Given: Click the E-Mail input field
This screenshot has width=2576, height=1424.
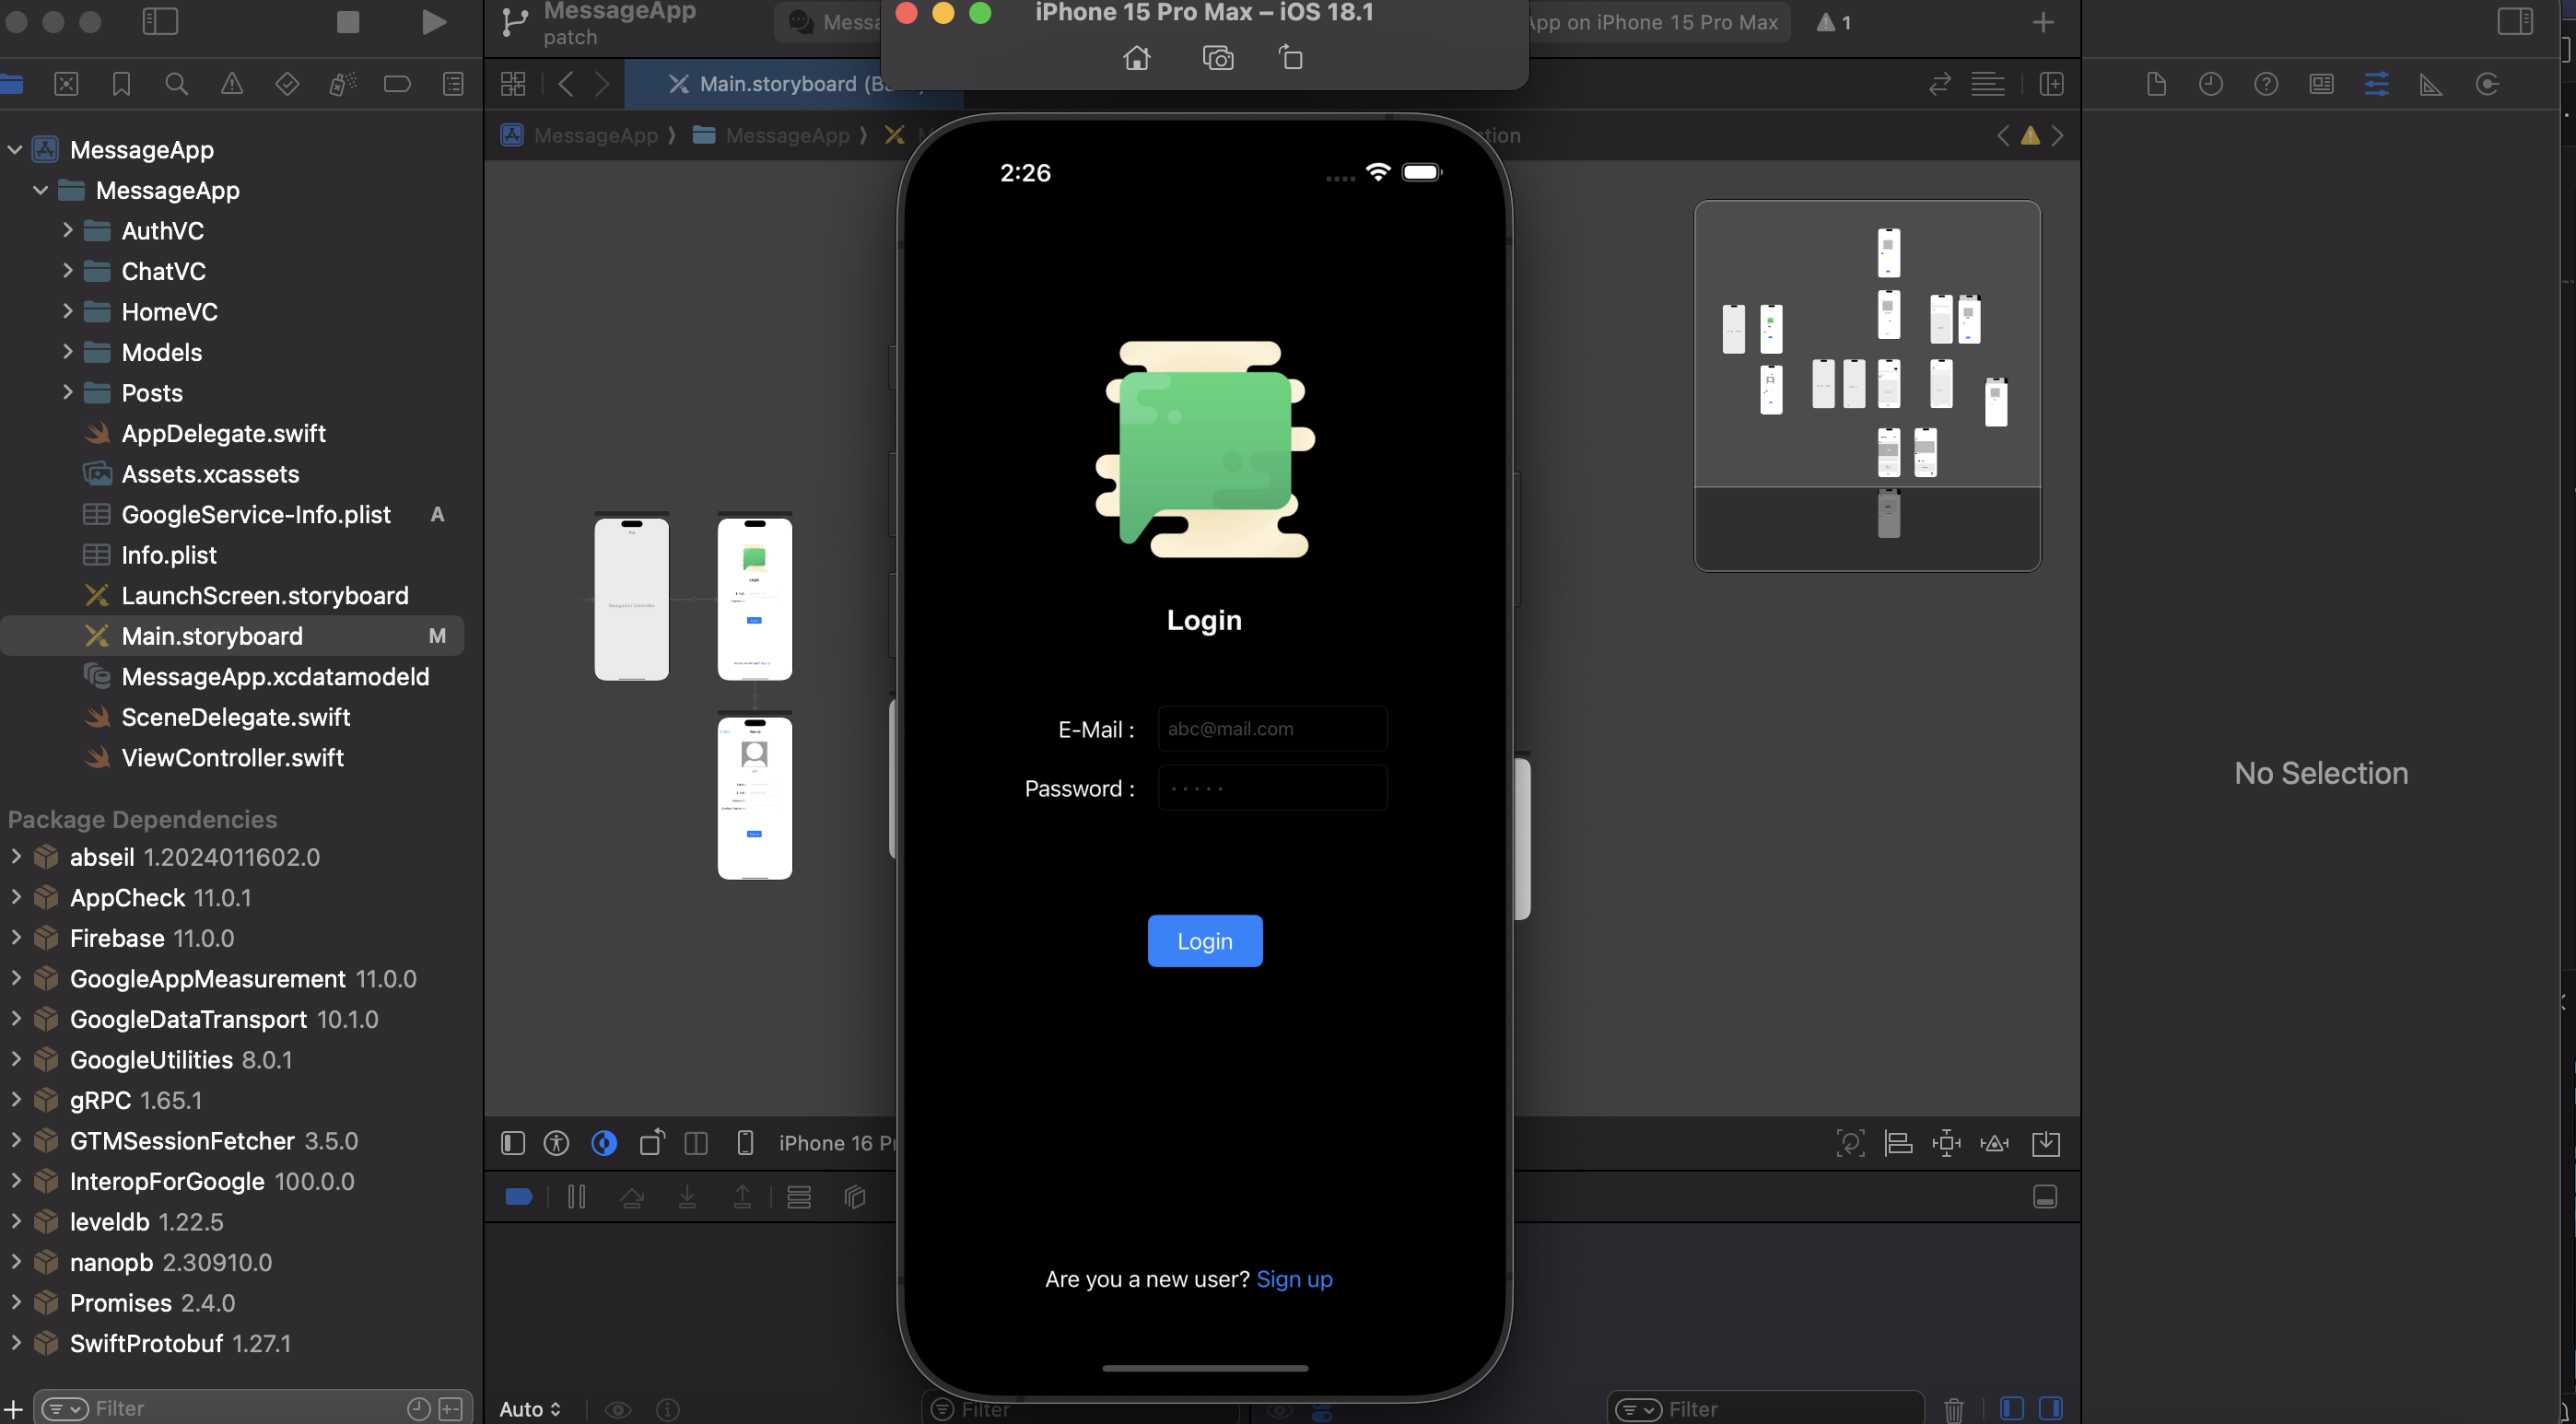Looking at the screenshot, I should click(1272, 729).
